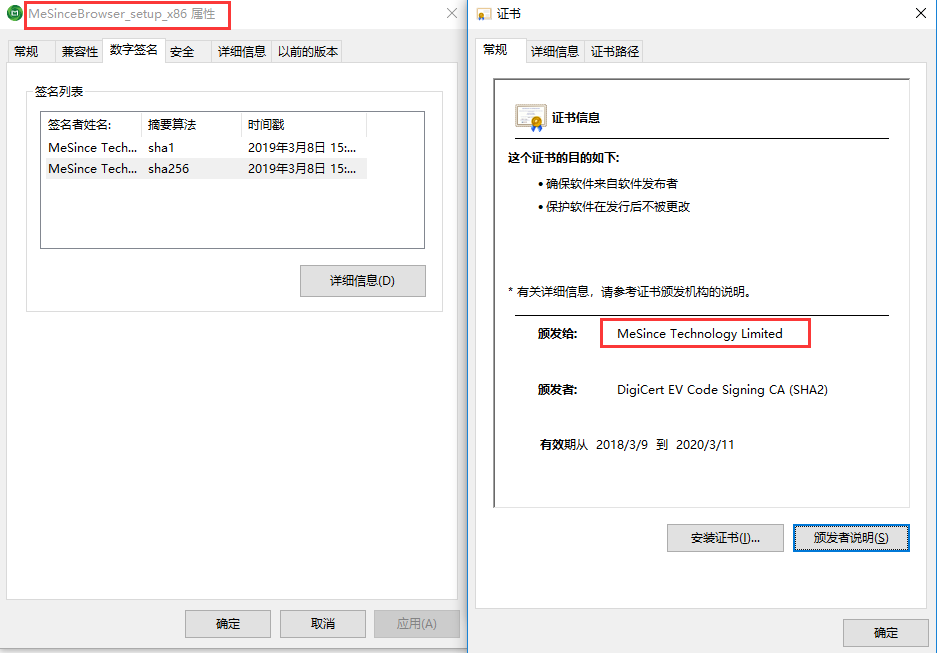Click the green installer icon in properties title bar

15,15
